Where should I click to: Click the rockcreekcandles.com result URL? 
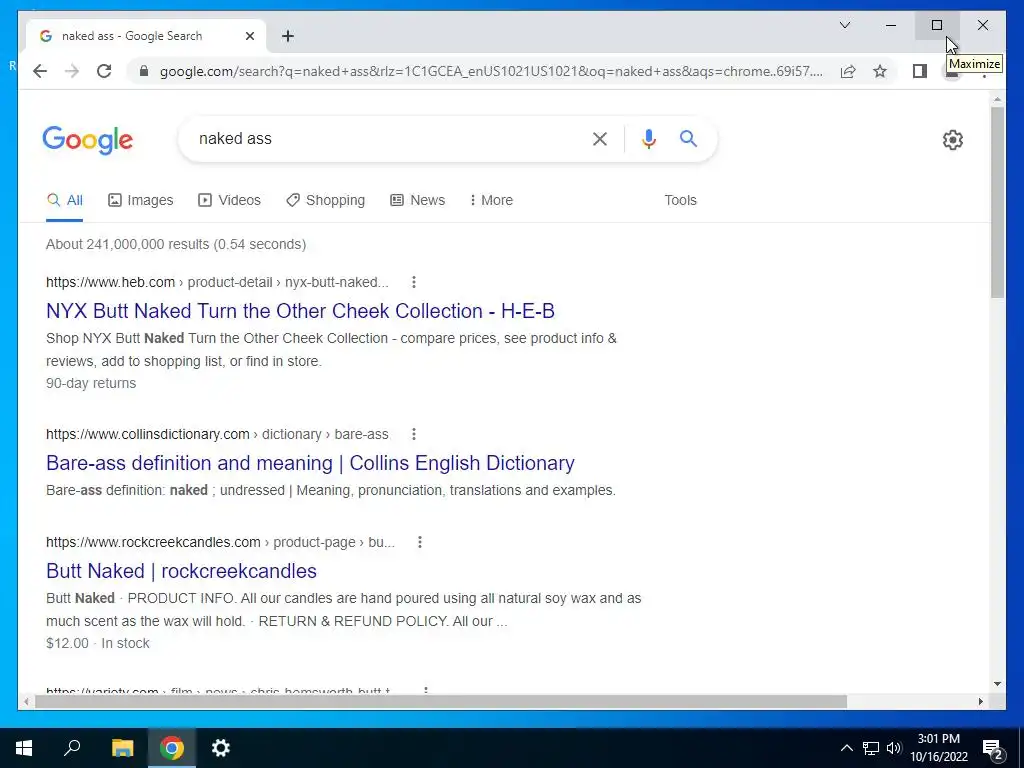coord(220,542)
